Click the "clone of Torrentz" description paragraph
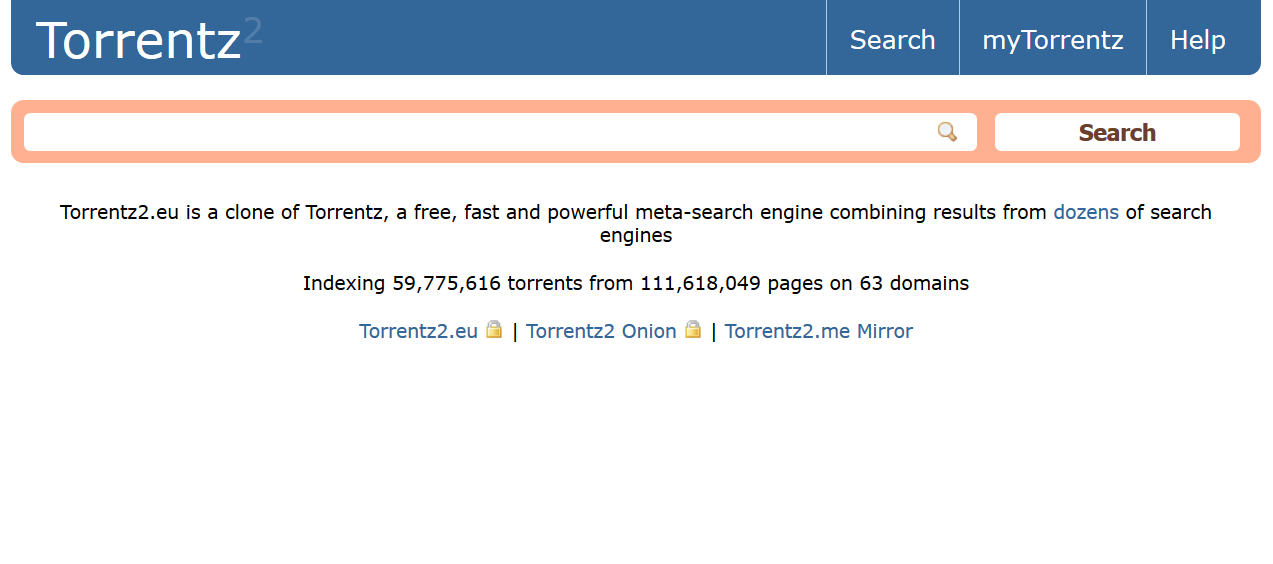This screenshot has height=564, width=1273. point(636,224)
